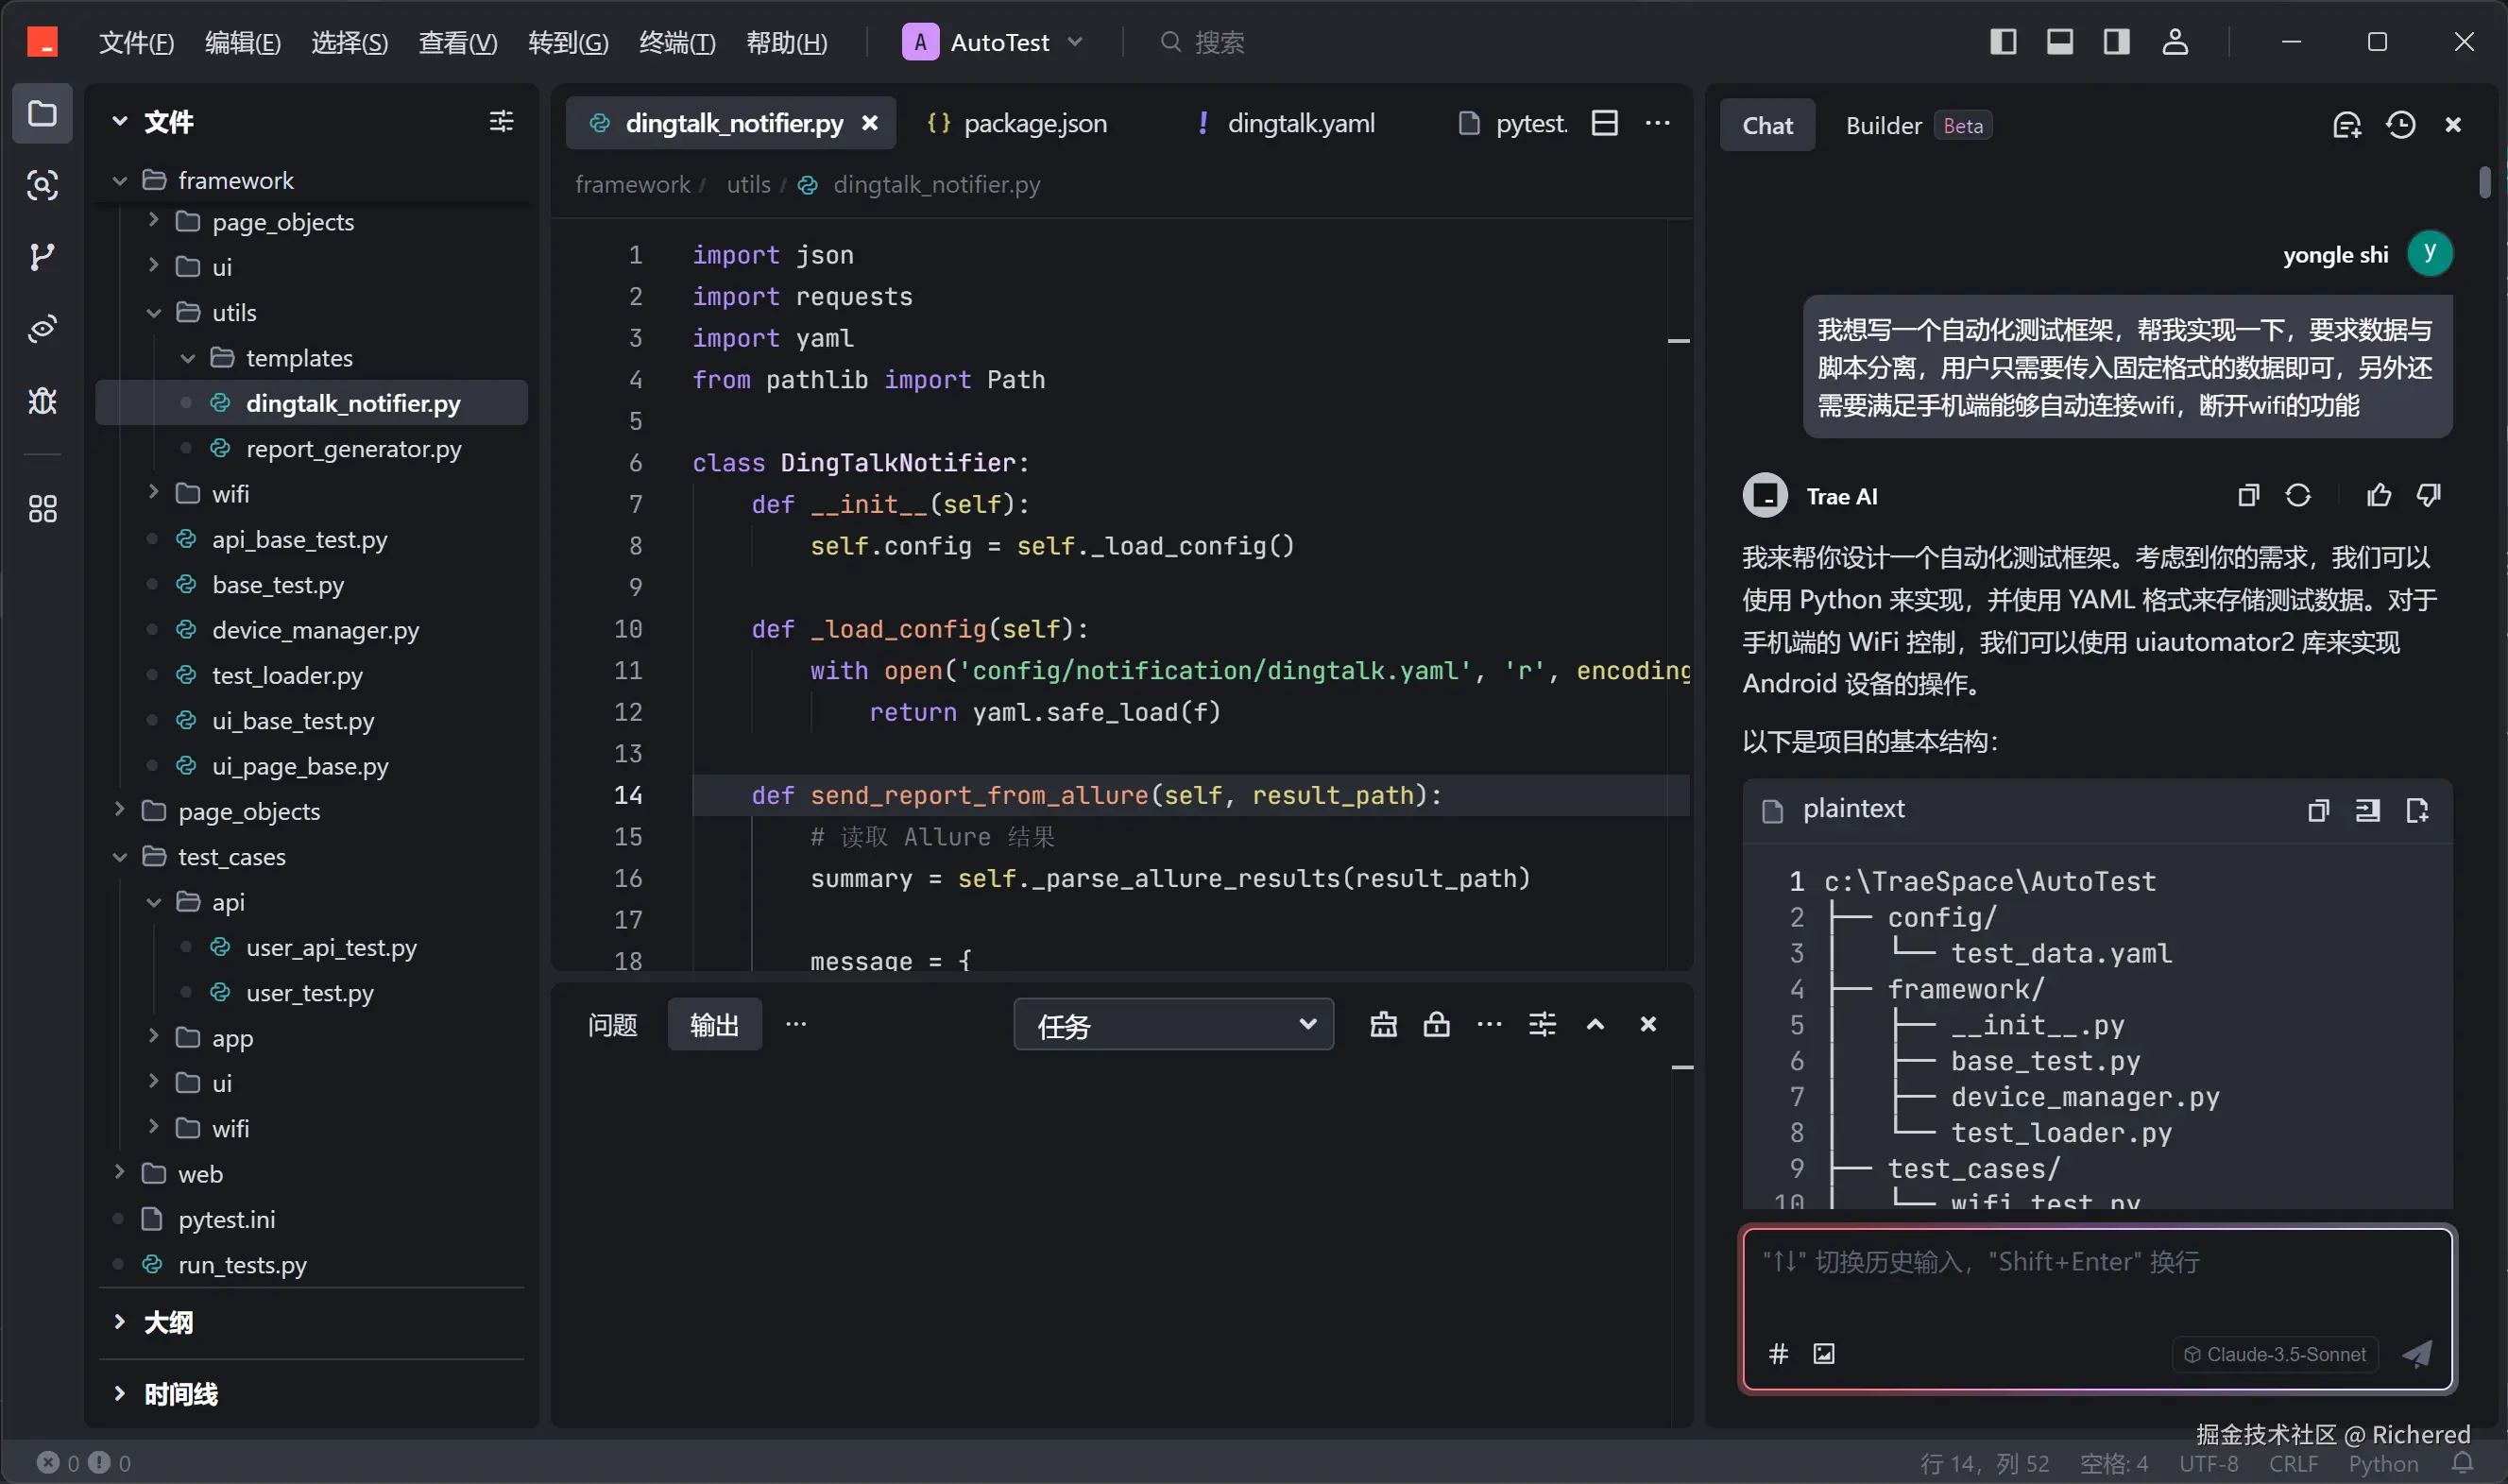This screenshot has height=1484, width=2508.
Task: Start a new chat session icon
Action: click(x=2346, y=125)
